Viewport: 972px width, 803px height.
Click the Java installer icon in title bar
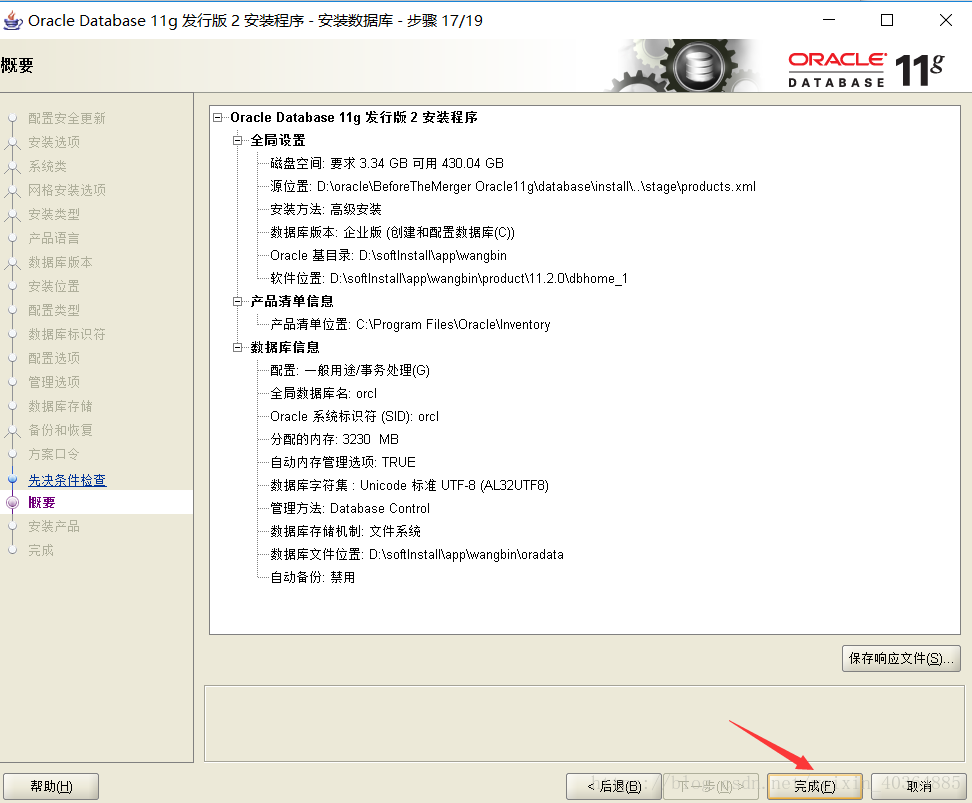12,20
